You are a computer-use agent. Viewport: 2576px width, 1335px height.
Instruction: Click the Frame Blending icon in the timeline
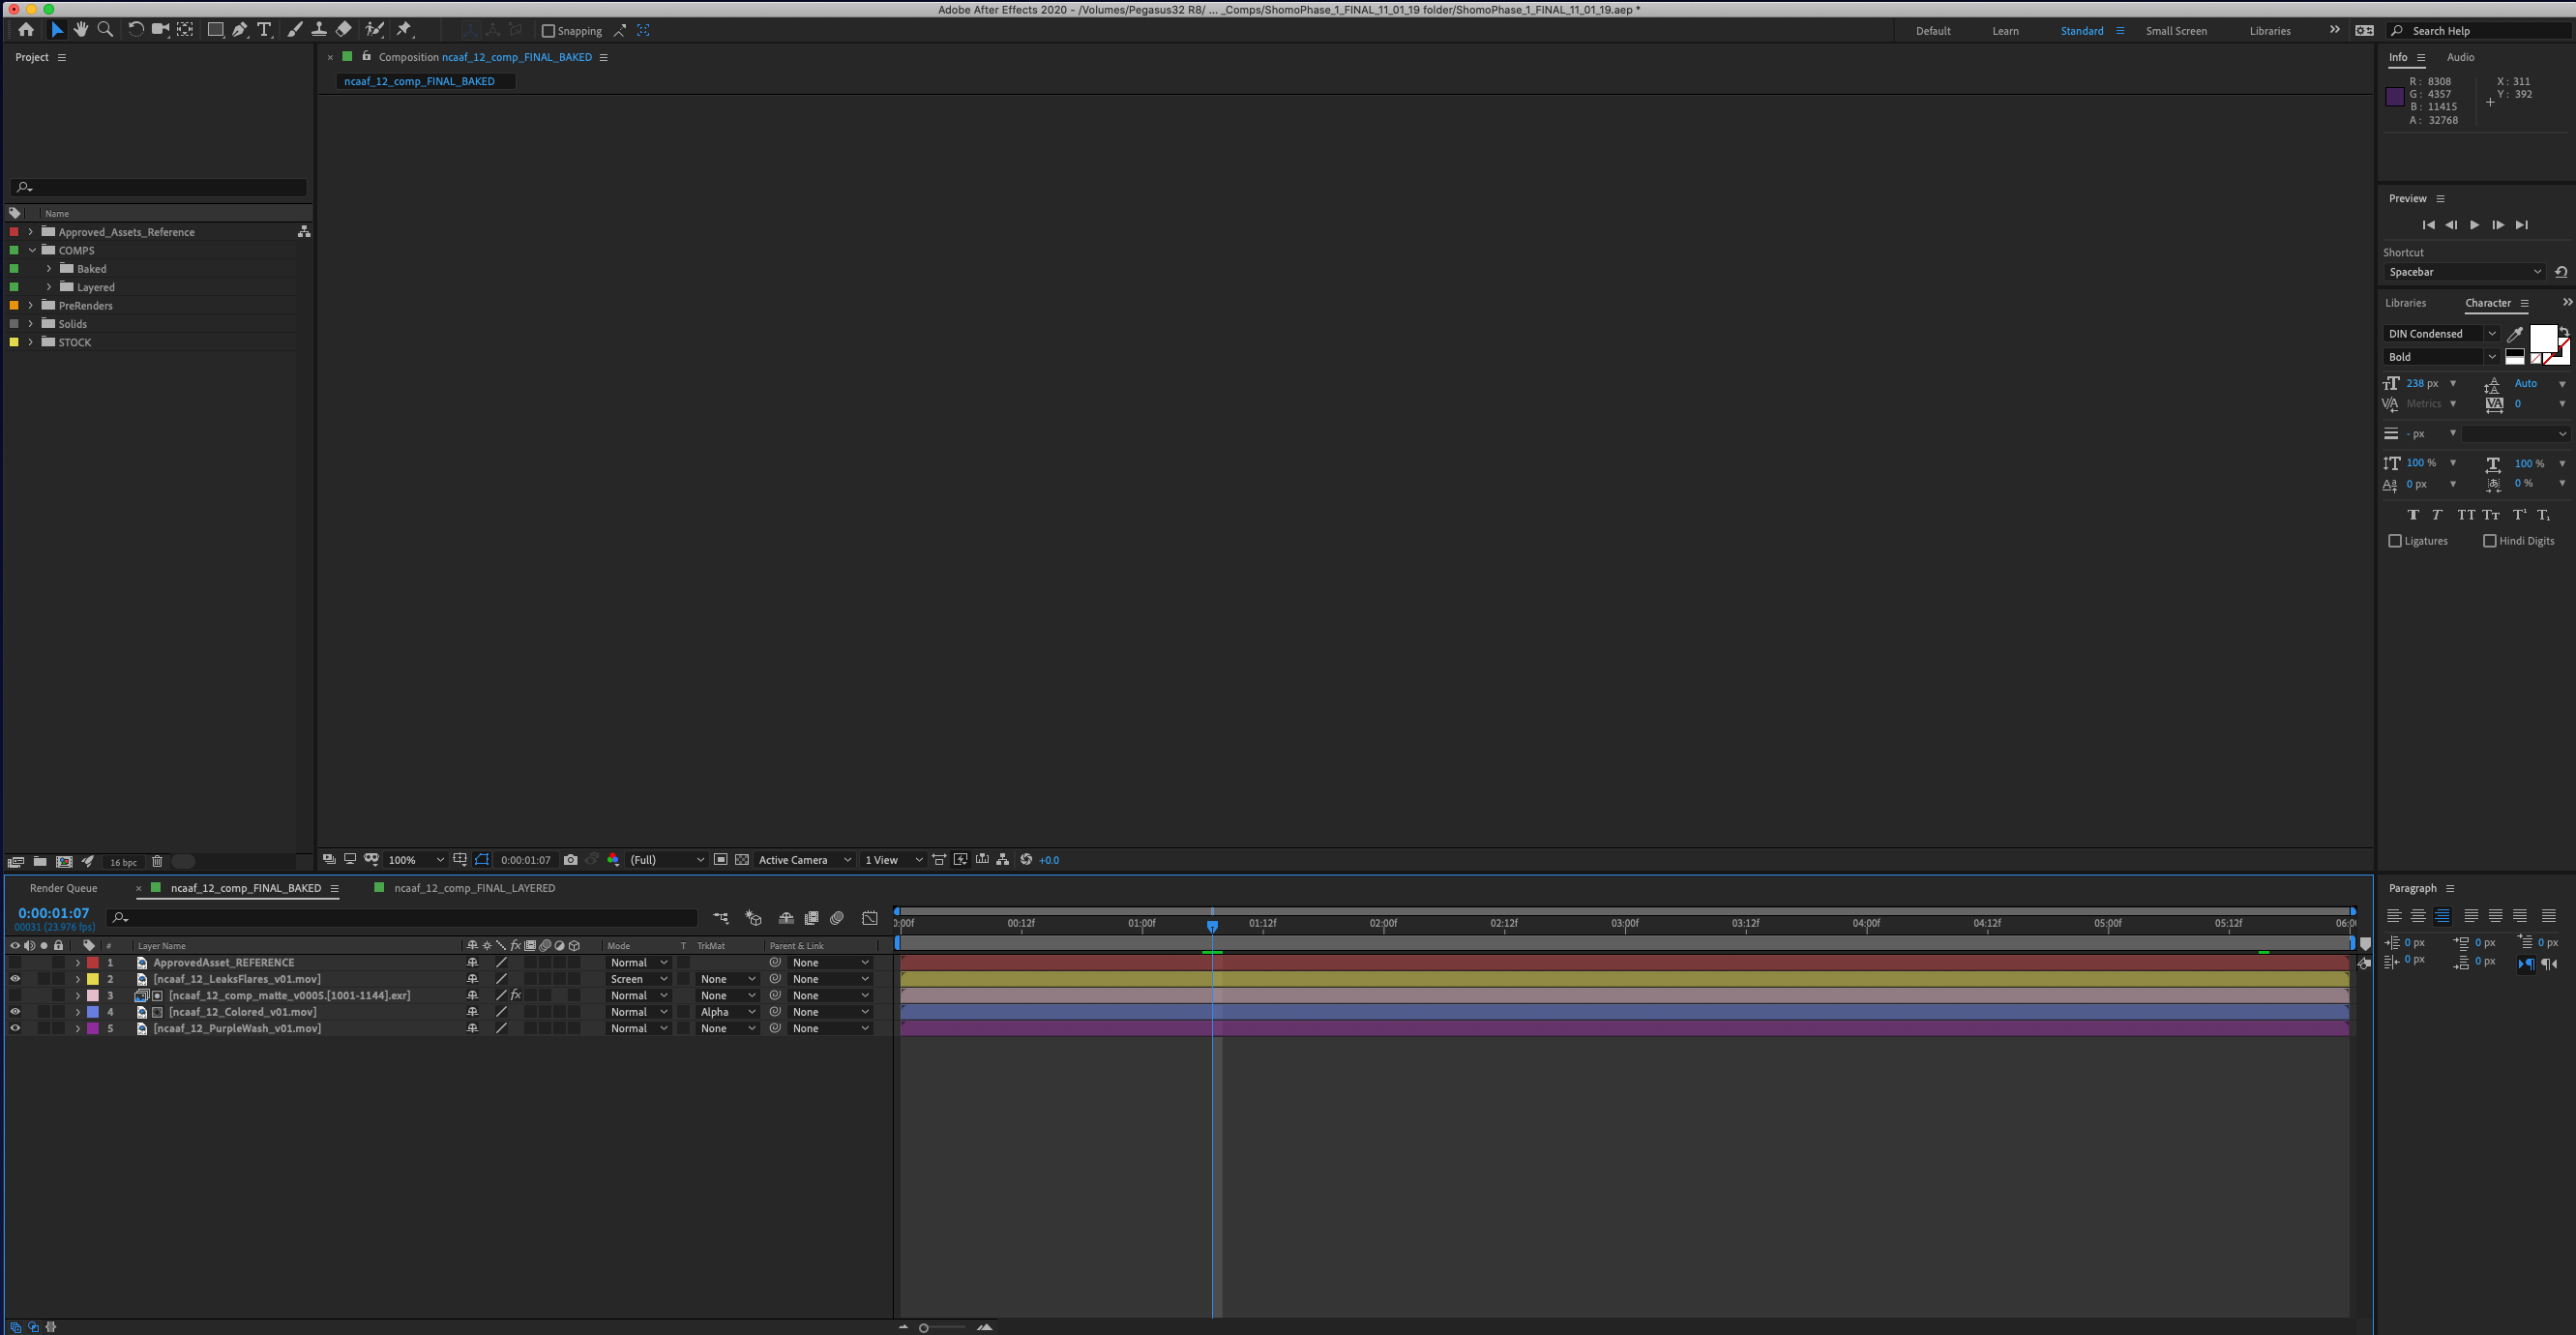811,918
